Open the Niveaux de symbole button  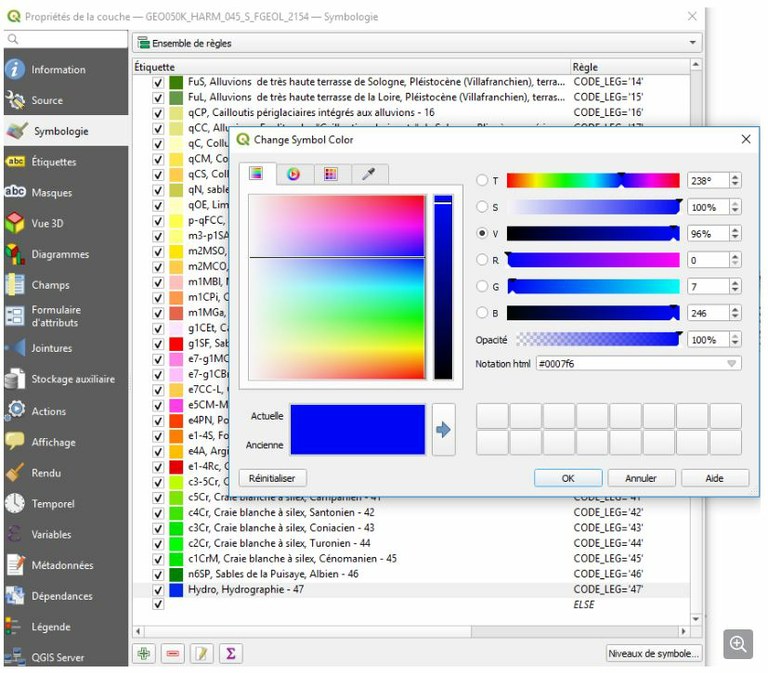pos(652,653)
